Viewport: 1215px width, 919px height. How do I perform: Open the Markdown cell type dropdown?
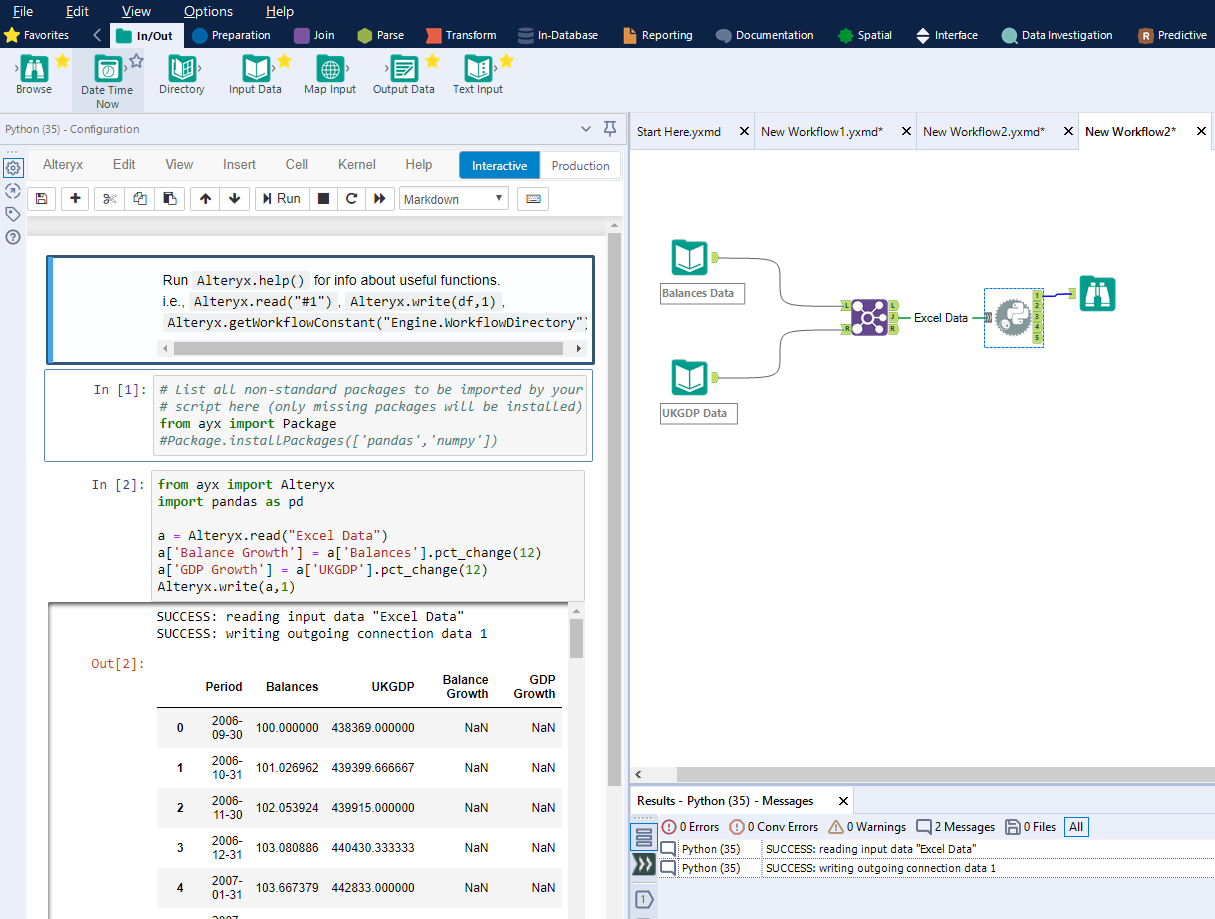click(453, 198)
